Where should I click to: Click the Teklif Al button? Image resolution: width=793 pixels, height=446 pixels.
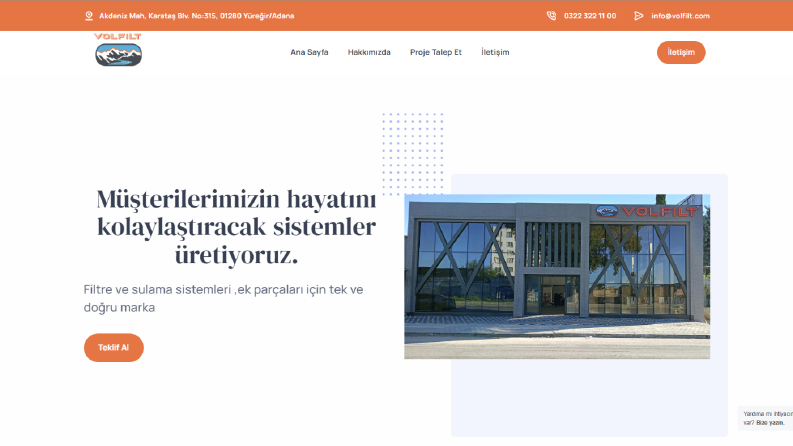tap(114, 347)
